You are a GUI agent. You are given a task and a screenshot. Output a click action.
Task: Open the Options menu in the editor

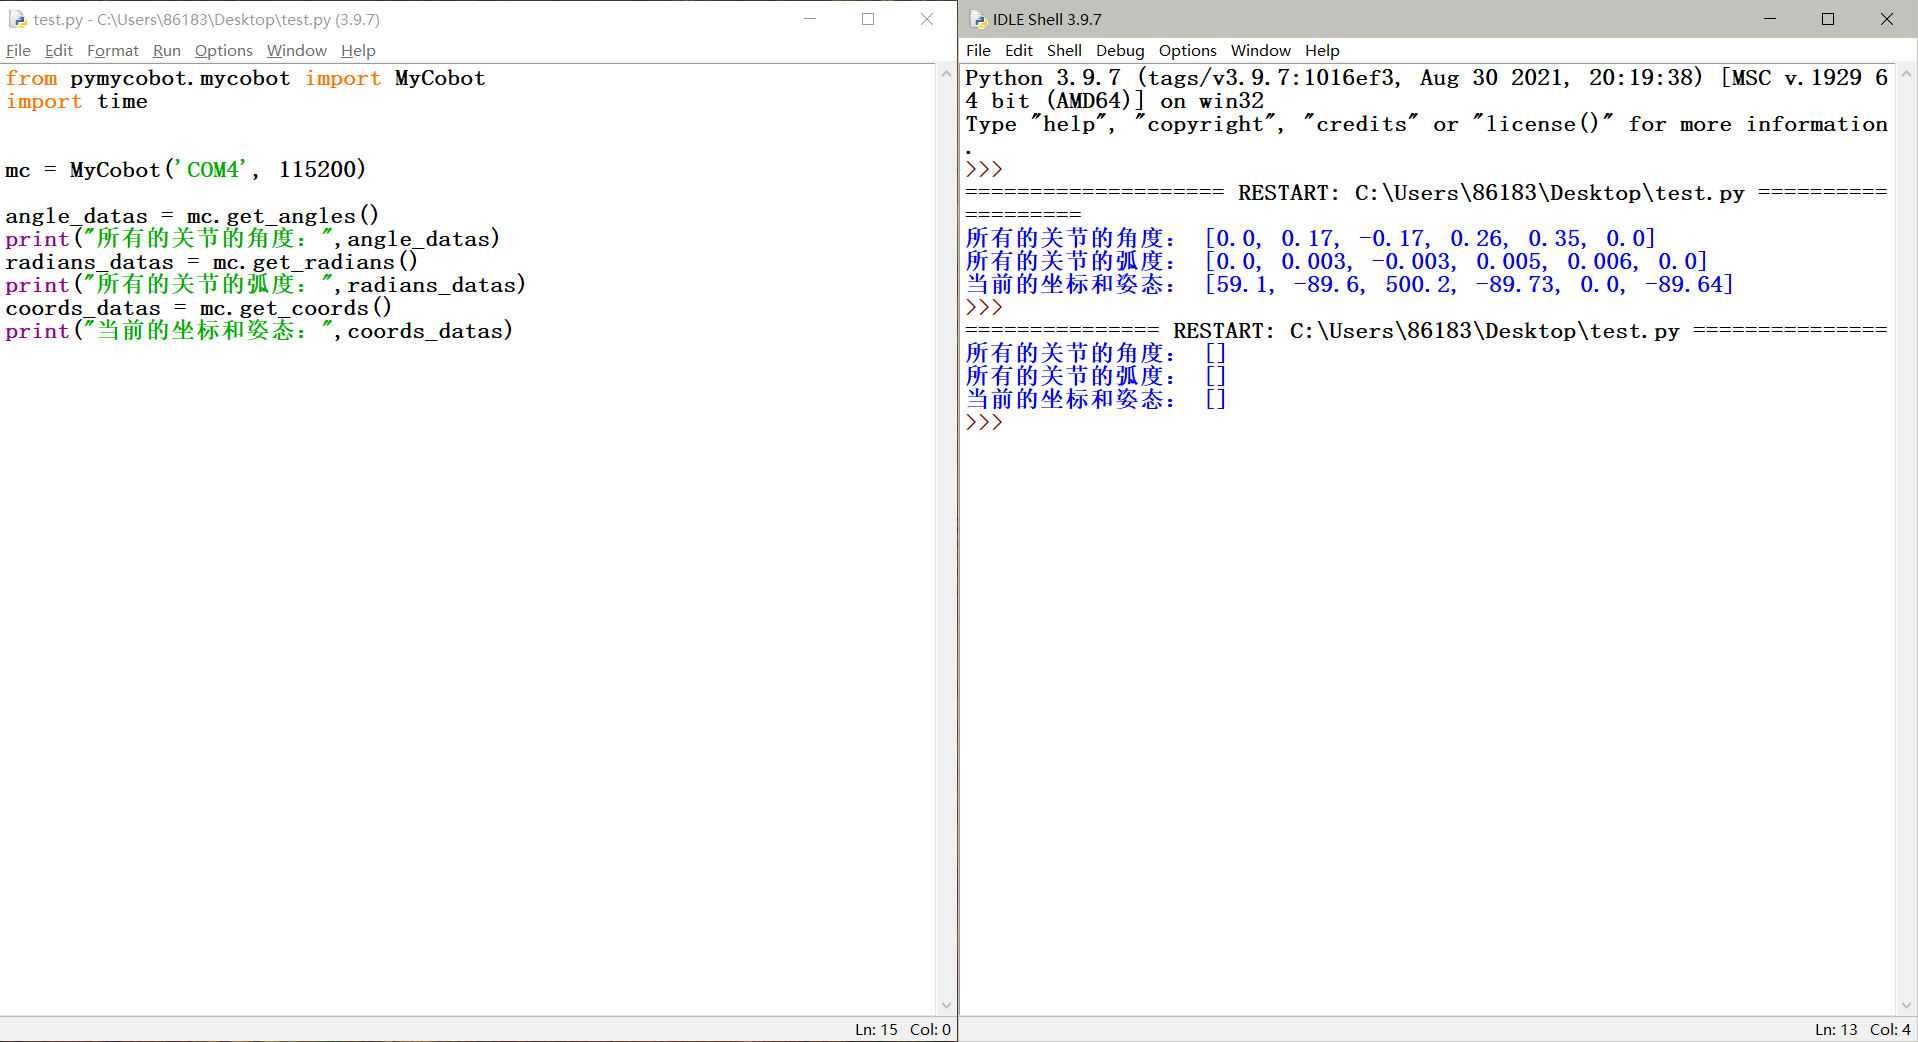tap(222, 50)
